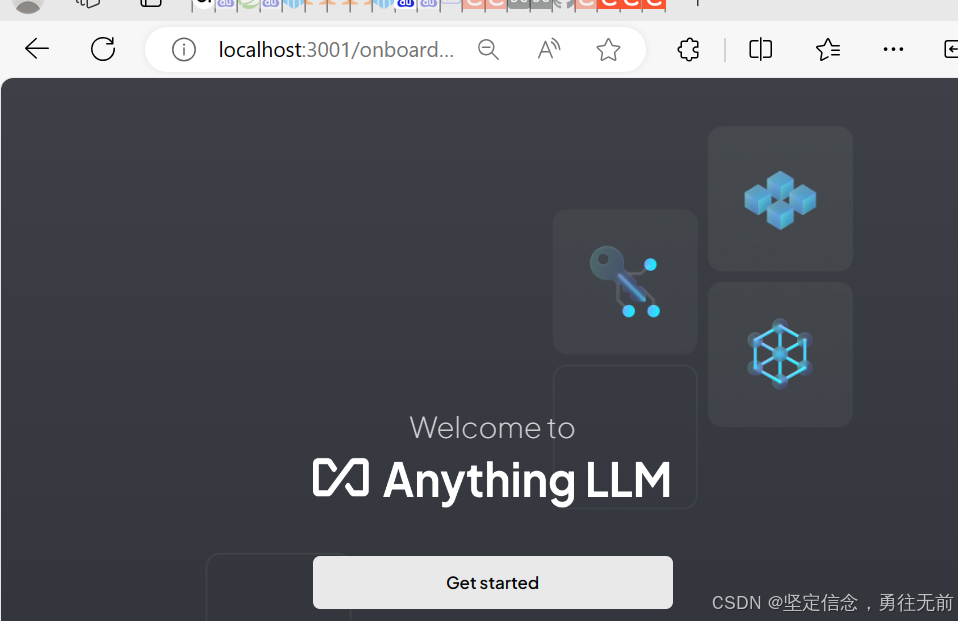Click the hexagon network cube tile
Image resolution: width=958 pixels, height=621 pixels.
(x=780, y=354)
